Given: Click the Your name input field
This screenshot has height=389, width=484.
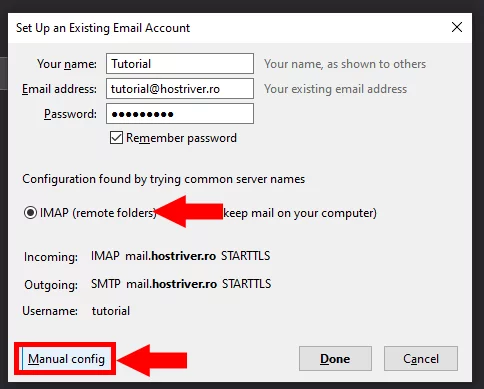Looking at the screenshot, I should [180, 63].
